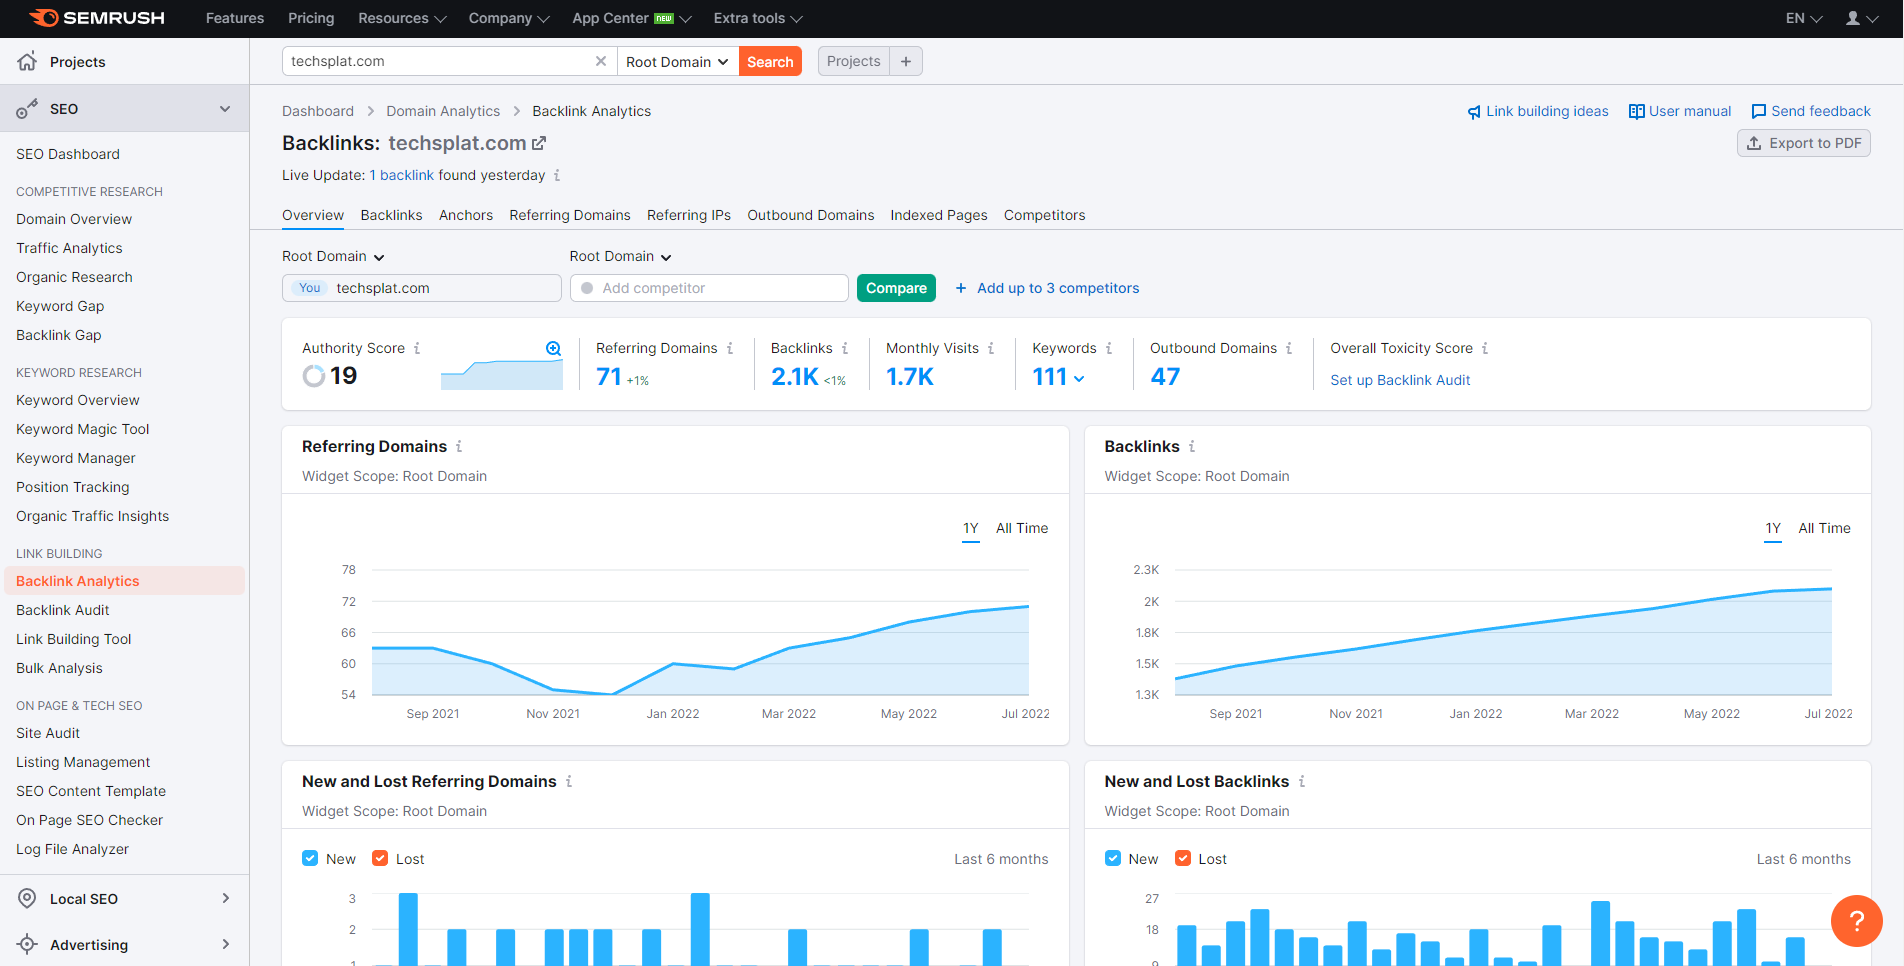Click the Link building ideas megaphone link
Image resolution: width=1904 pixels, height=966 pixels.
tap(1538, 111)
